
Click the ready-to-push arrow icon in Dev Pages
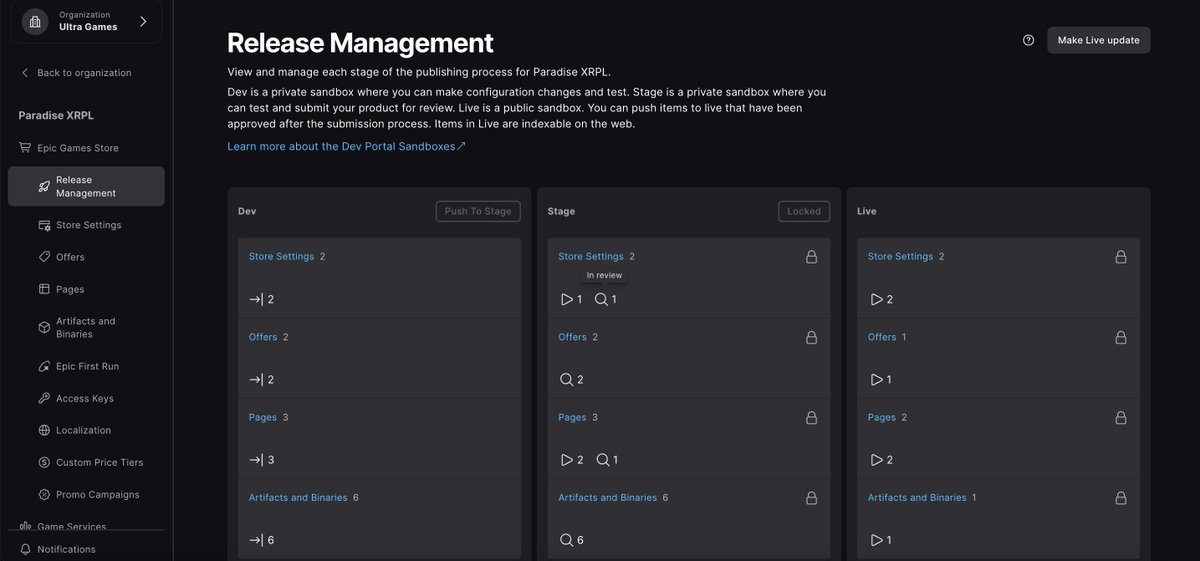256,460
